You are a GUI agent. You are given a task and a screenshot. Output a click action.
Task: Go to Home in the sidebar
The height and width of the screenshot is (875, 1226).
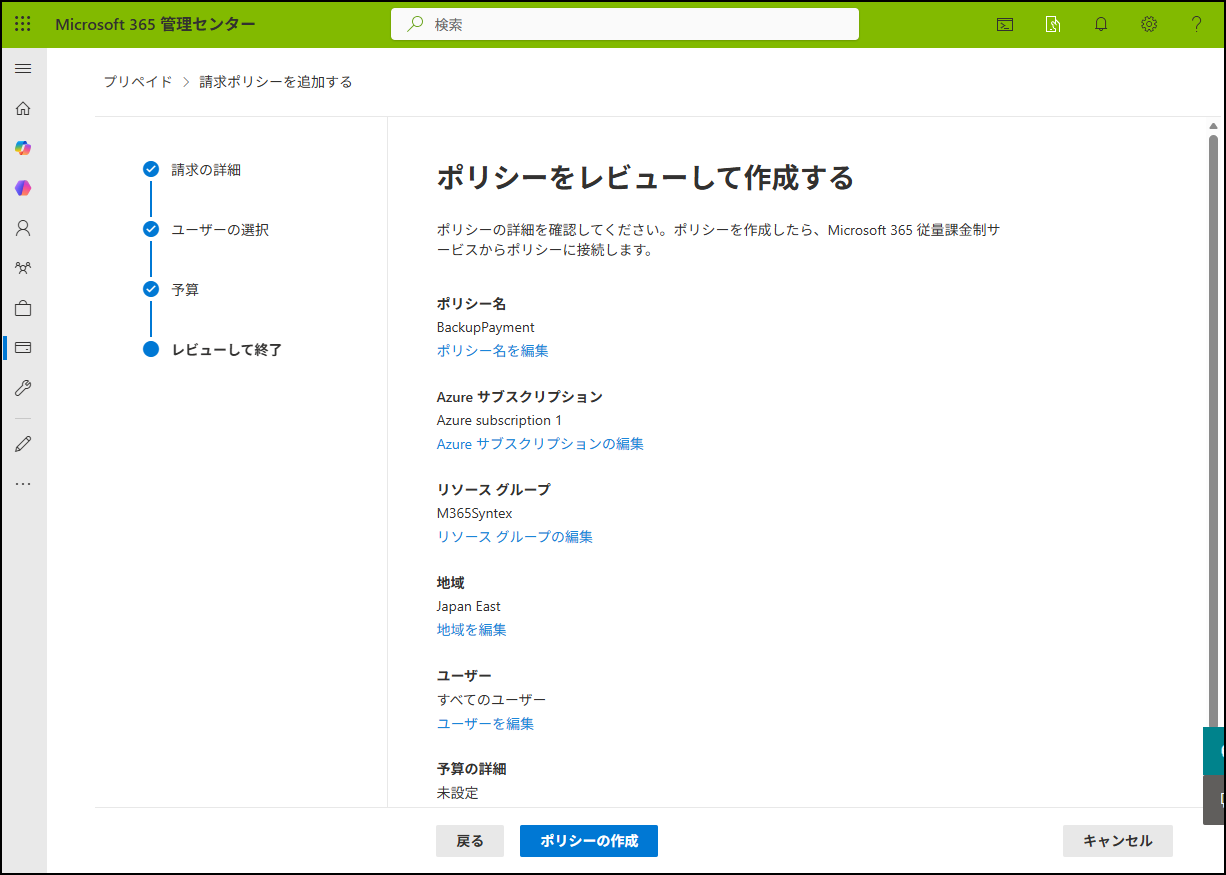click(23, 108)
